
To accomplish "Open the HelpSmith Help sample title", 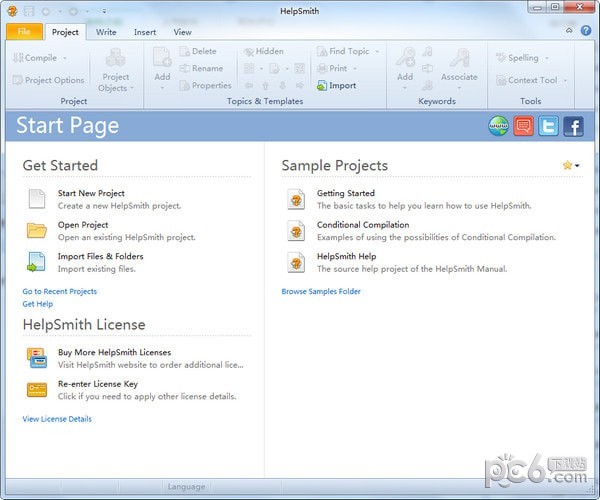I will [346, 256].
